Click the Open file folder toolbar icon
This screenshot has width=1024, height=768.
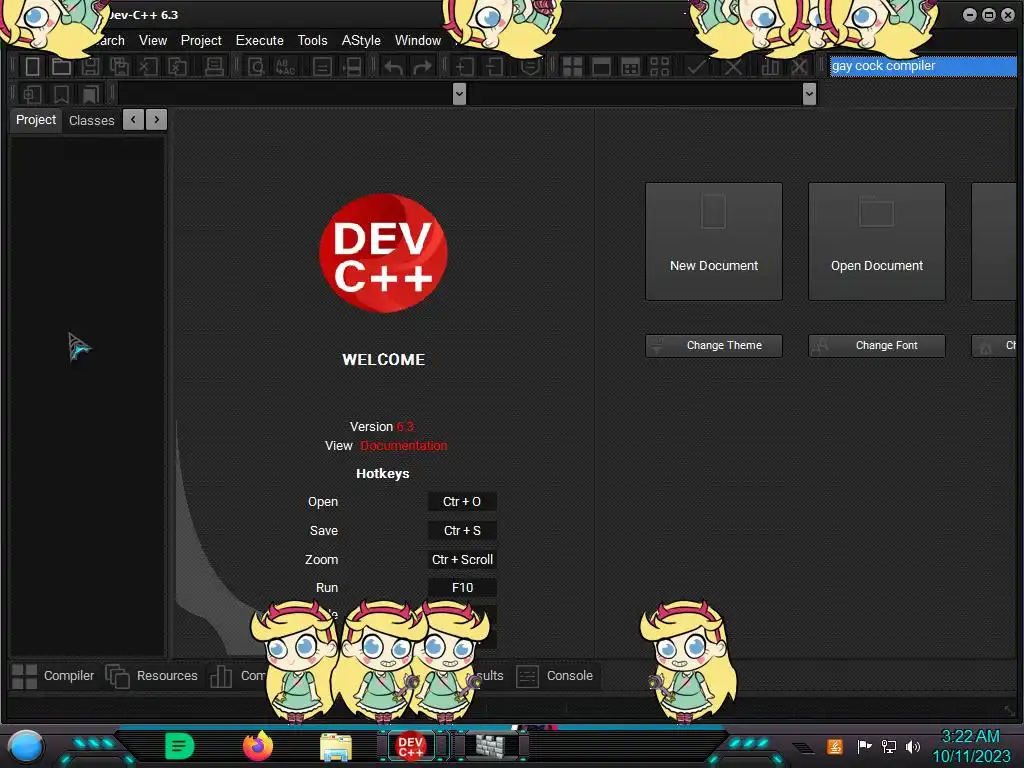click(61, 67)
